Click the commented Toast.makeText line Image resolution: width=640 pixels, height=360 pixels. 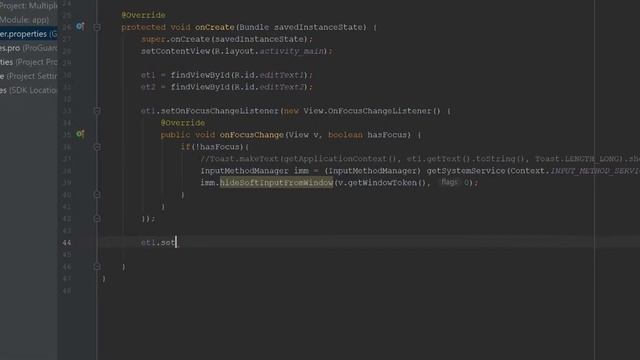click(x=420, y=159)
